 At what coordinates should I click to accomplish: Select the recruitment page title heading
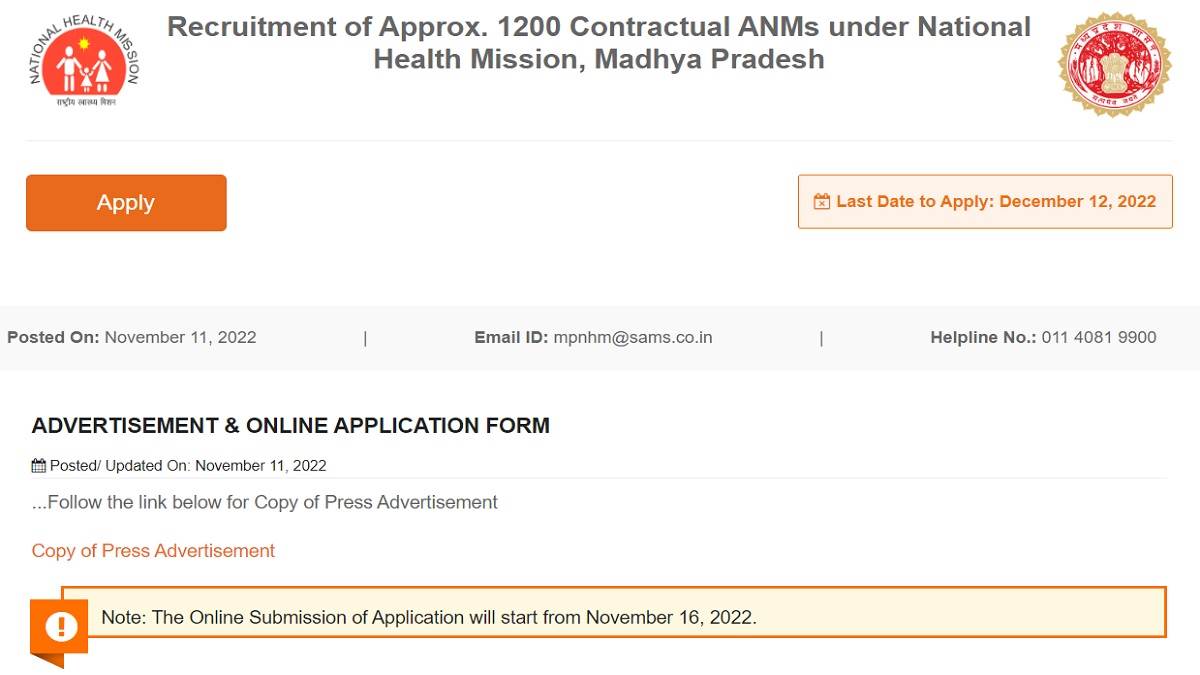600,42
